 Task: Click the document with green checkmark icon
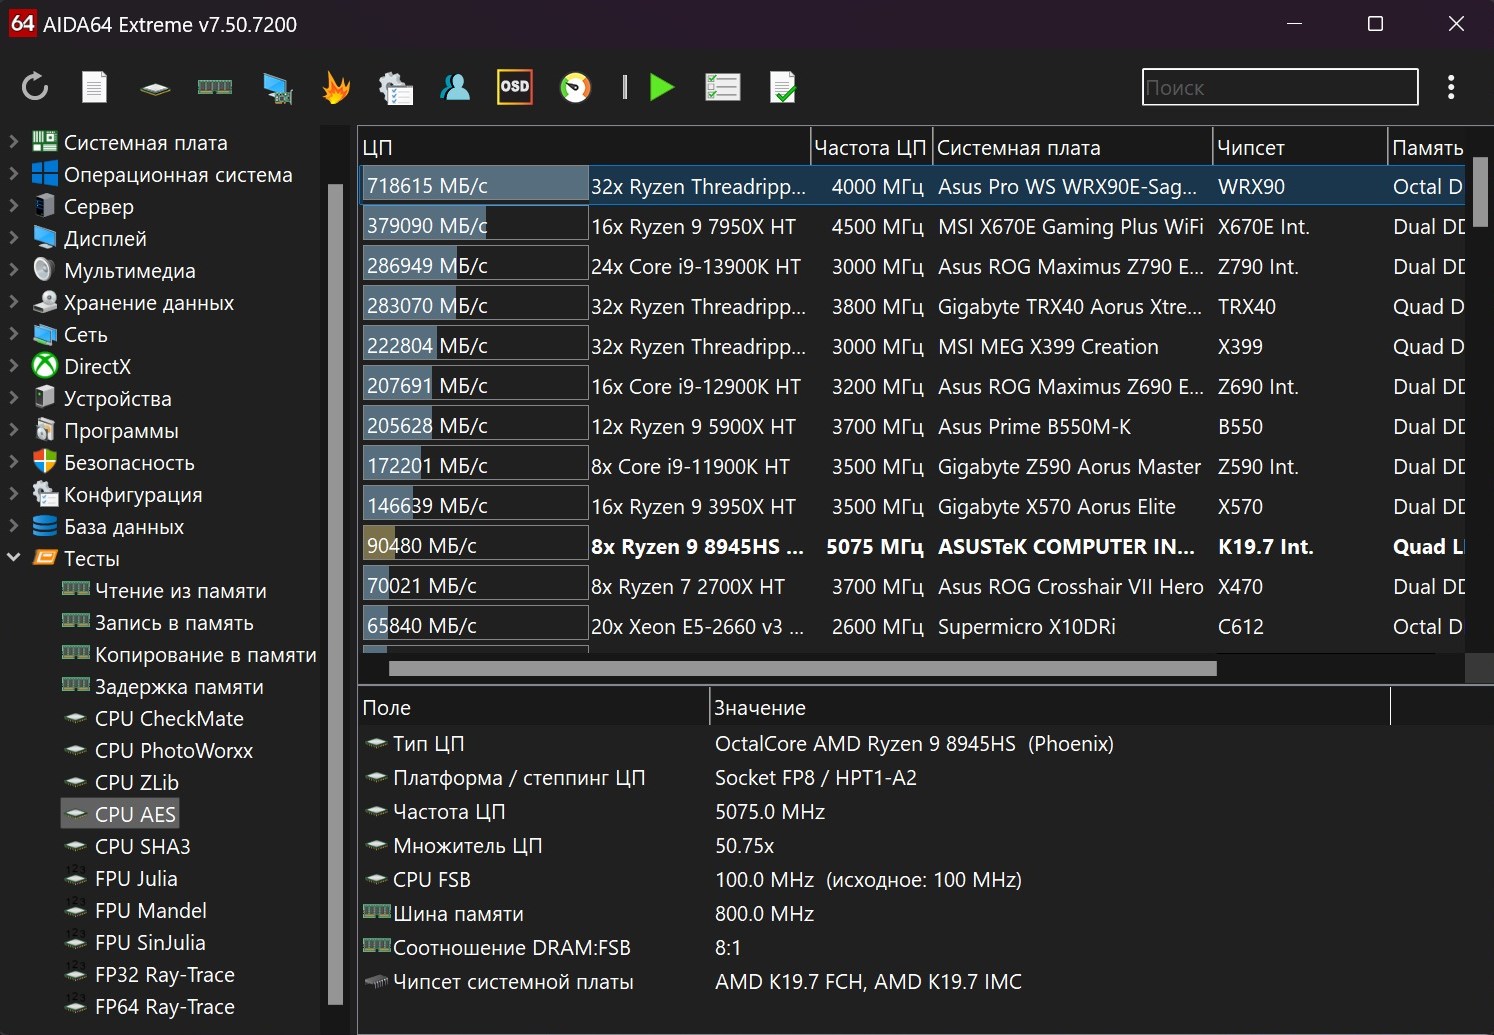click(783, 88)
